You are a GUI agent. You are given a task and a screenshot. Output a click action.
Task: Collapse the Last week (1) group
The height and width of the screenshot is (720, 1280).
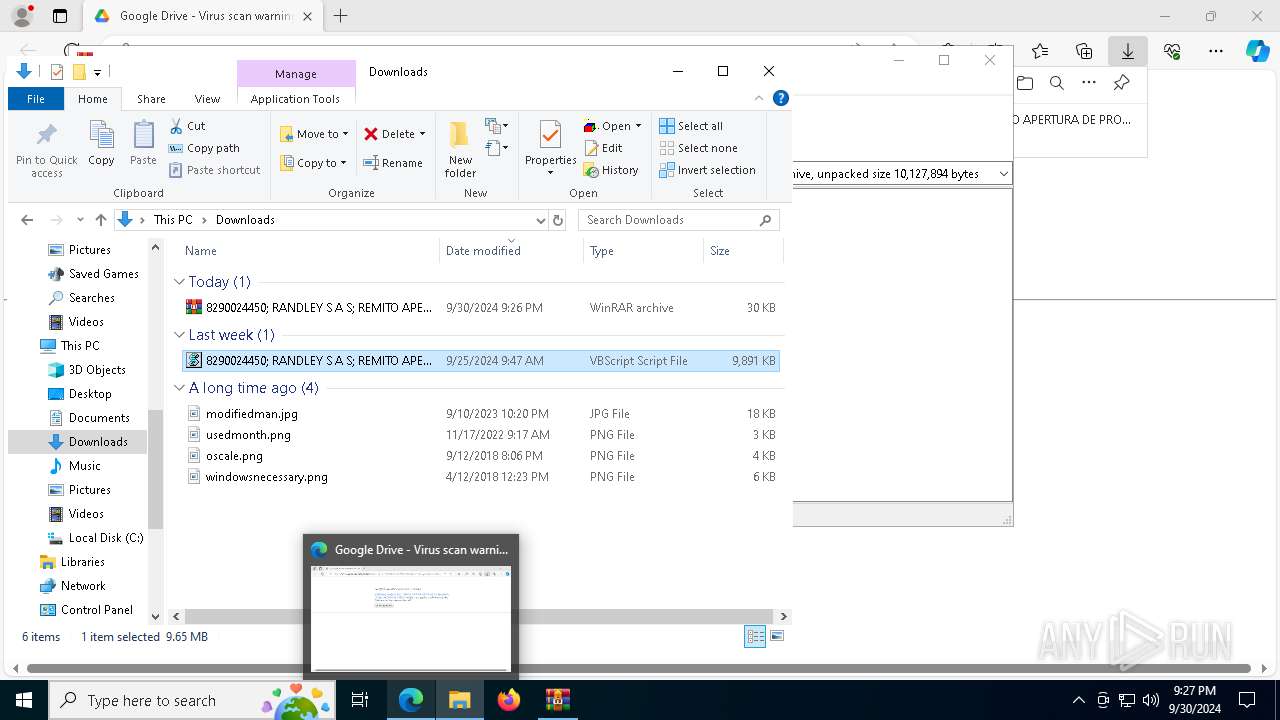tap(179, 335)
